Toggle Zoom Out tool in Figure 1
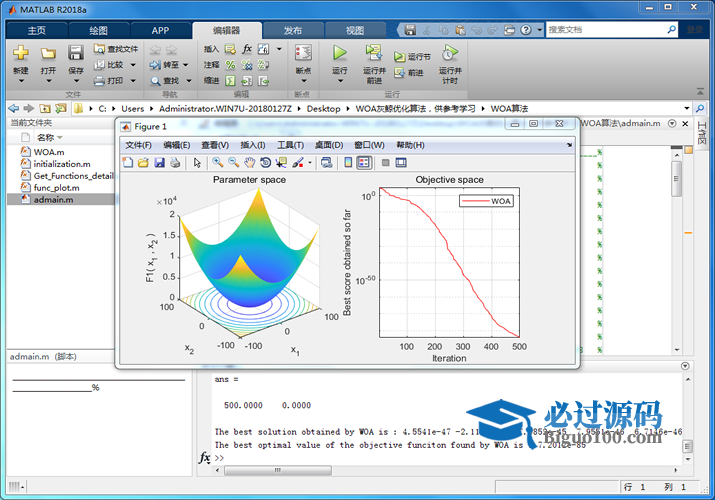715x500 pixels. coord(233,163)
